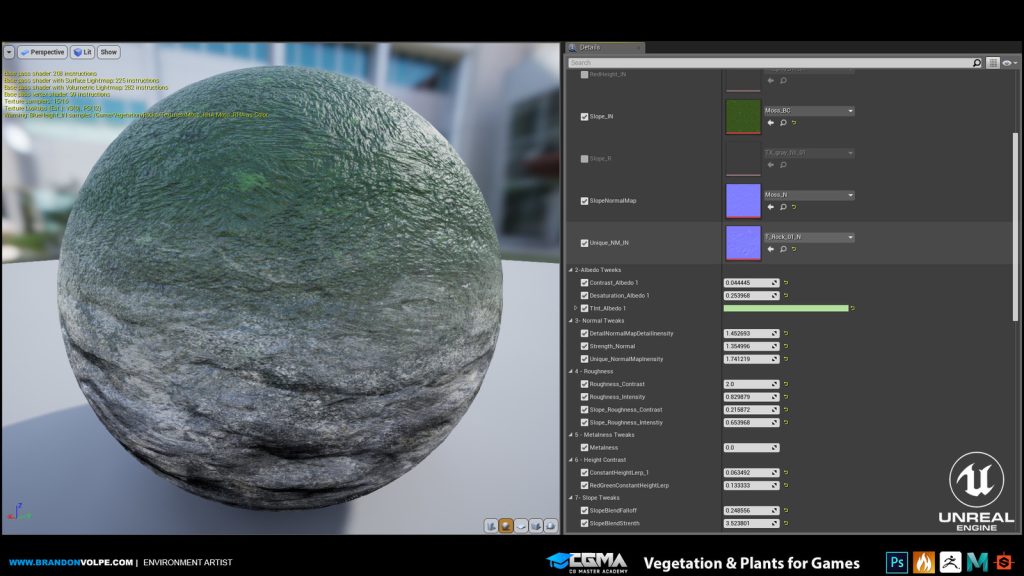Open the Moss_BC texture dropdown
The image size is (1024, 576).
point(850,110)
